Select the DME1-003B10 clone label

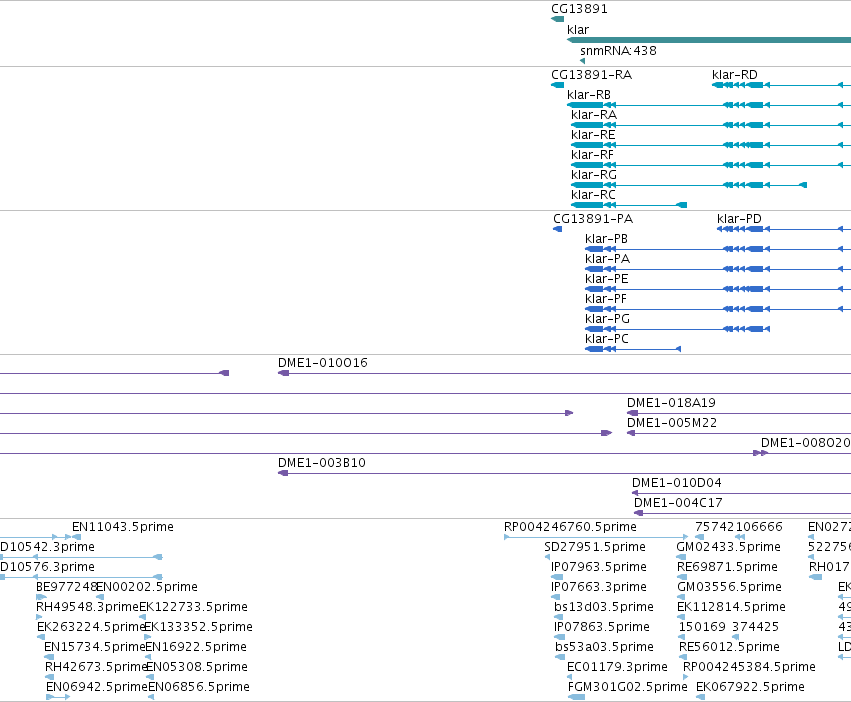point(322,463)
